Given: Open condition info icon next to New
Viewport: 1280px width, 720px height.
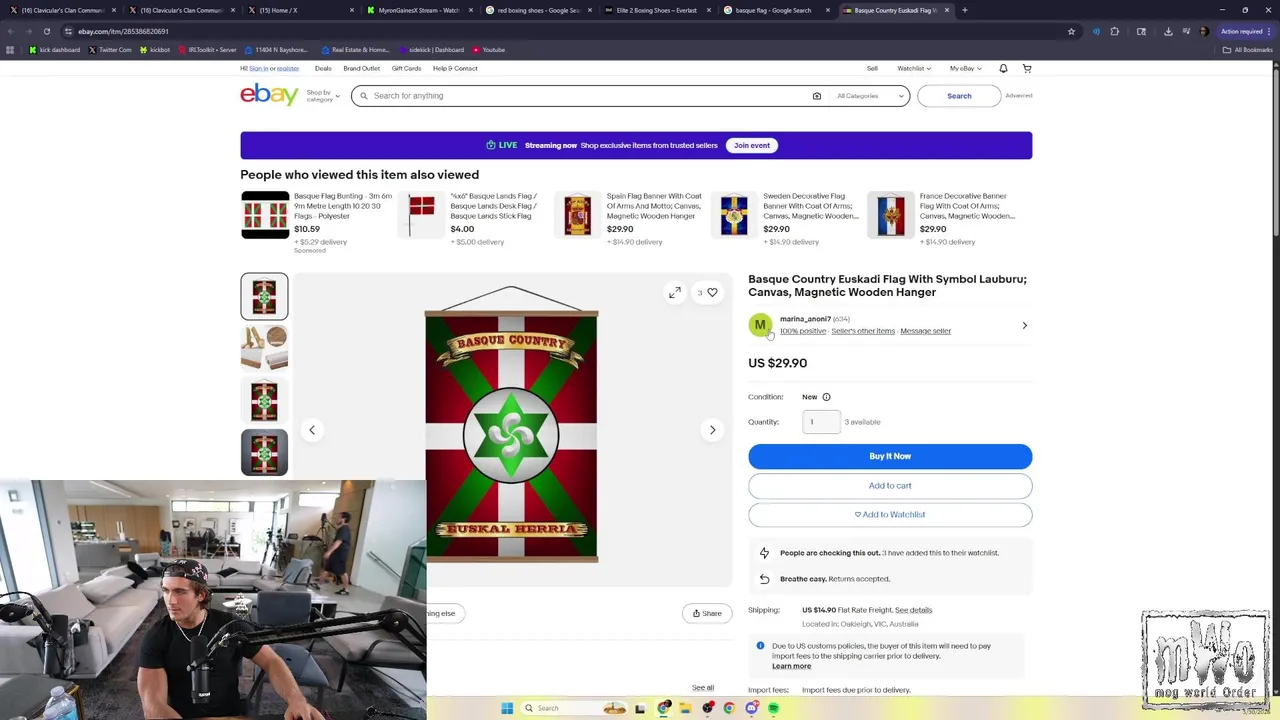Looking at the screenshot, I should coord(826,397).
